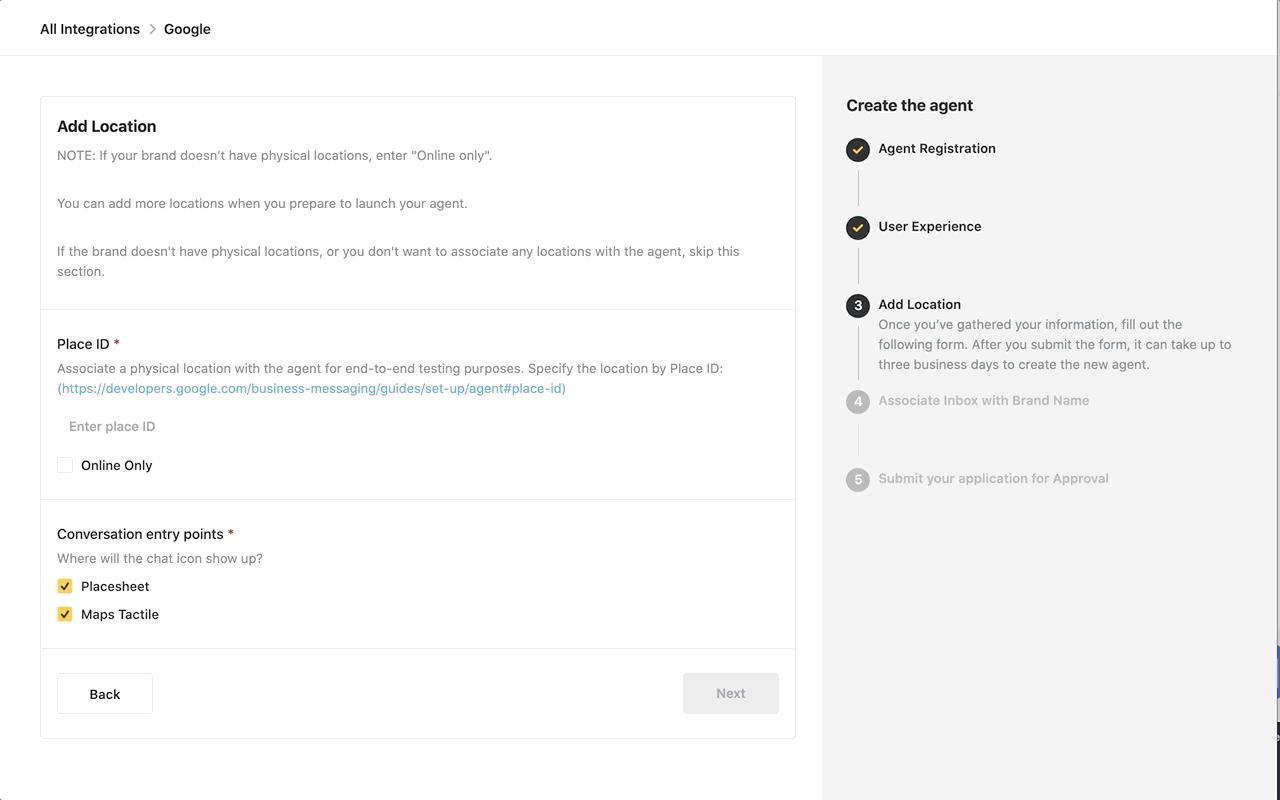Proceed with the Next button
Viewport: 1280px width, 800px height.
tap(731, 693)
